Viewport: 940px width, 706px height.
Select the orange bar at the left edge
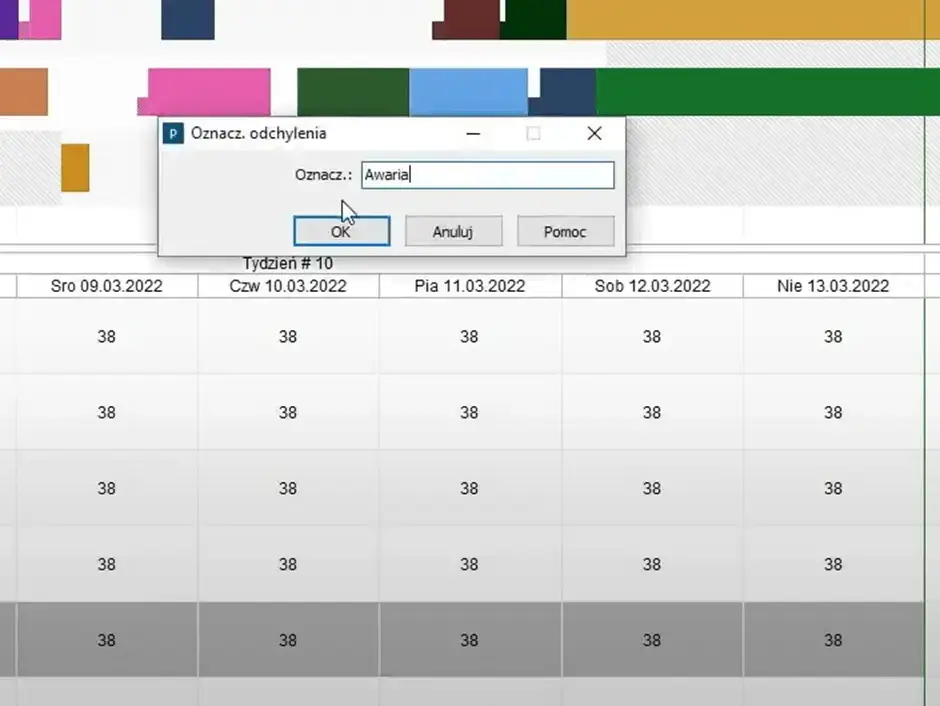pyautogui.click(x=23, y=92)
